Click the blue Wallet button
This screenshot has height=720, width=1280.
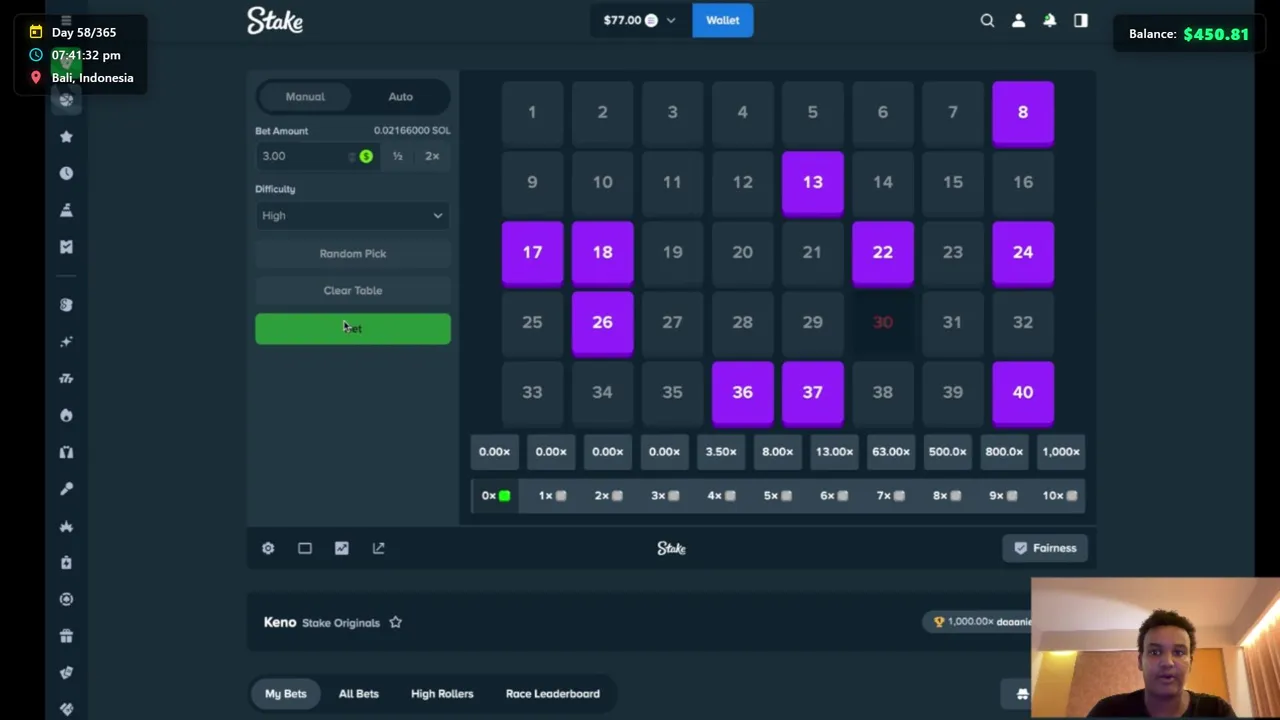pos(723,20)
